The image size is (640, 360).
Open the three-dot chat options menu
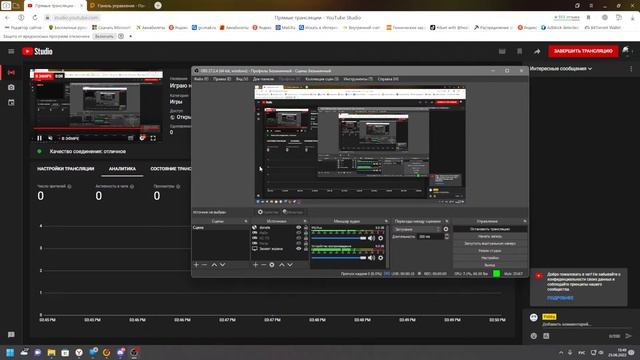pos(631,69)
